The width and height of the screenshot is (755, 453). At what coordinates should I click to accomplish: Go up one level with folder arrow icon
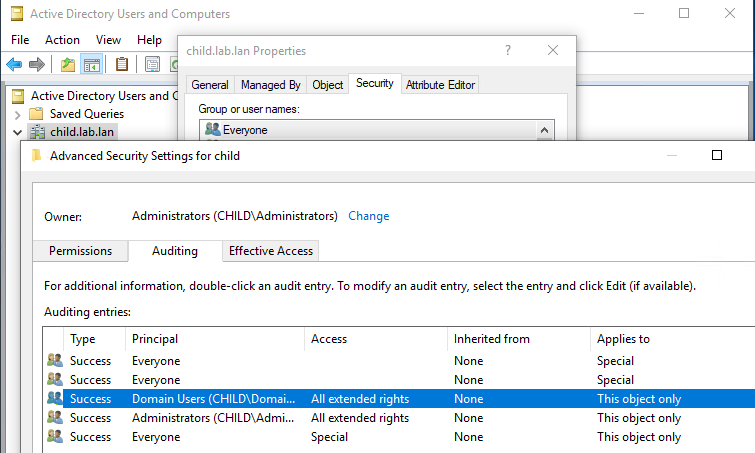67,64
